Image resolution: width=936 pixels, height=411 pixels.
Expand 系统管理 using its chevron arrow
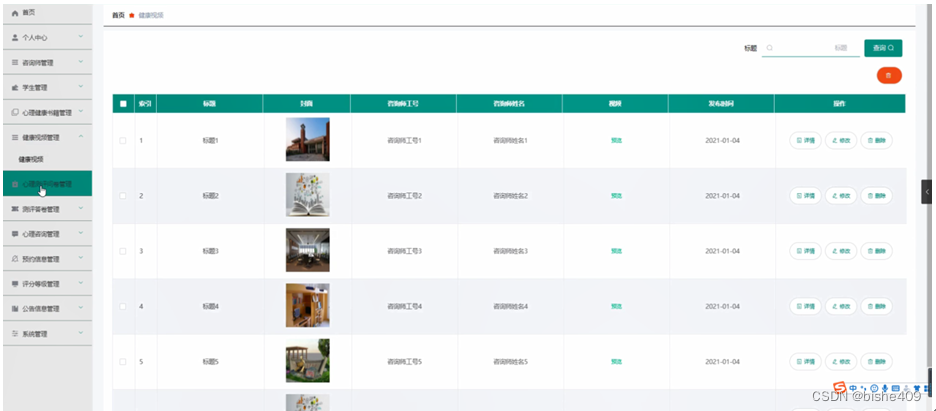[81, 333]
